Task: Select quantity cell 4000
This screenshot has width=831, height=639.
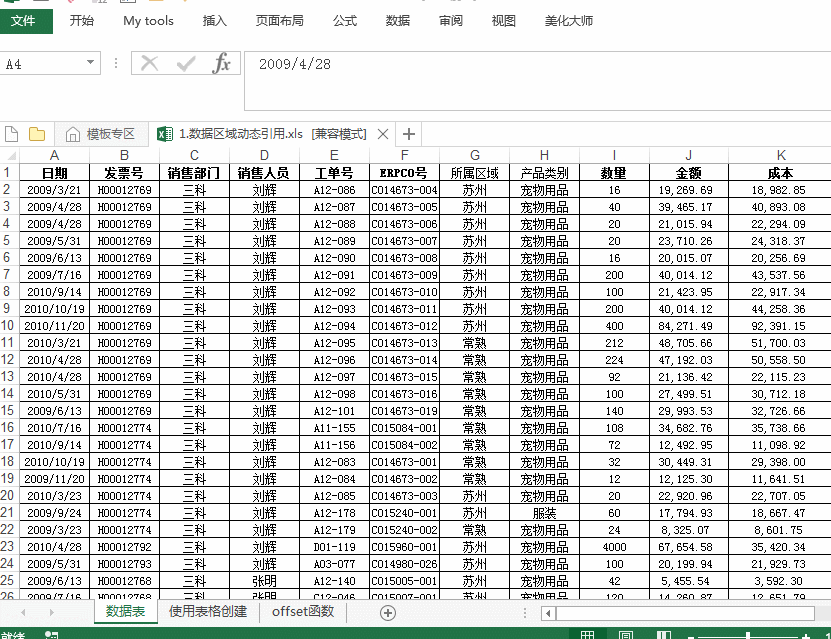Action: tap(614, 547)
